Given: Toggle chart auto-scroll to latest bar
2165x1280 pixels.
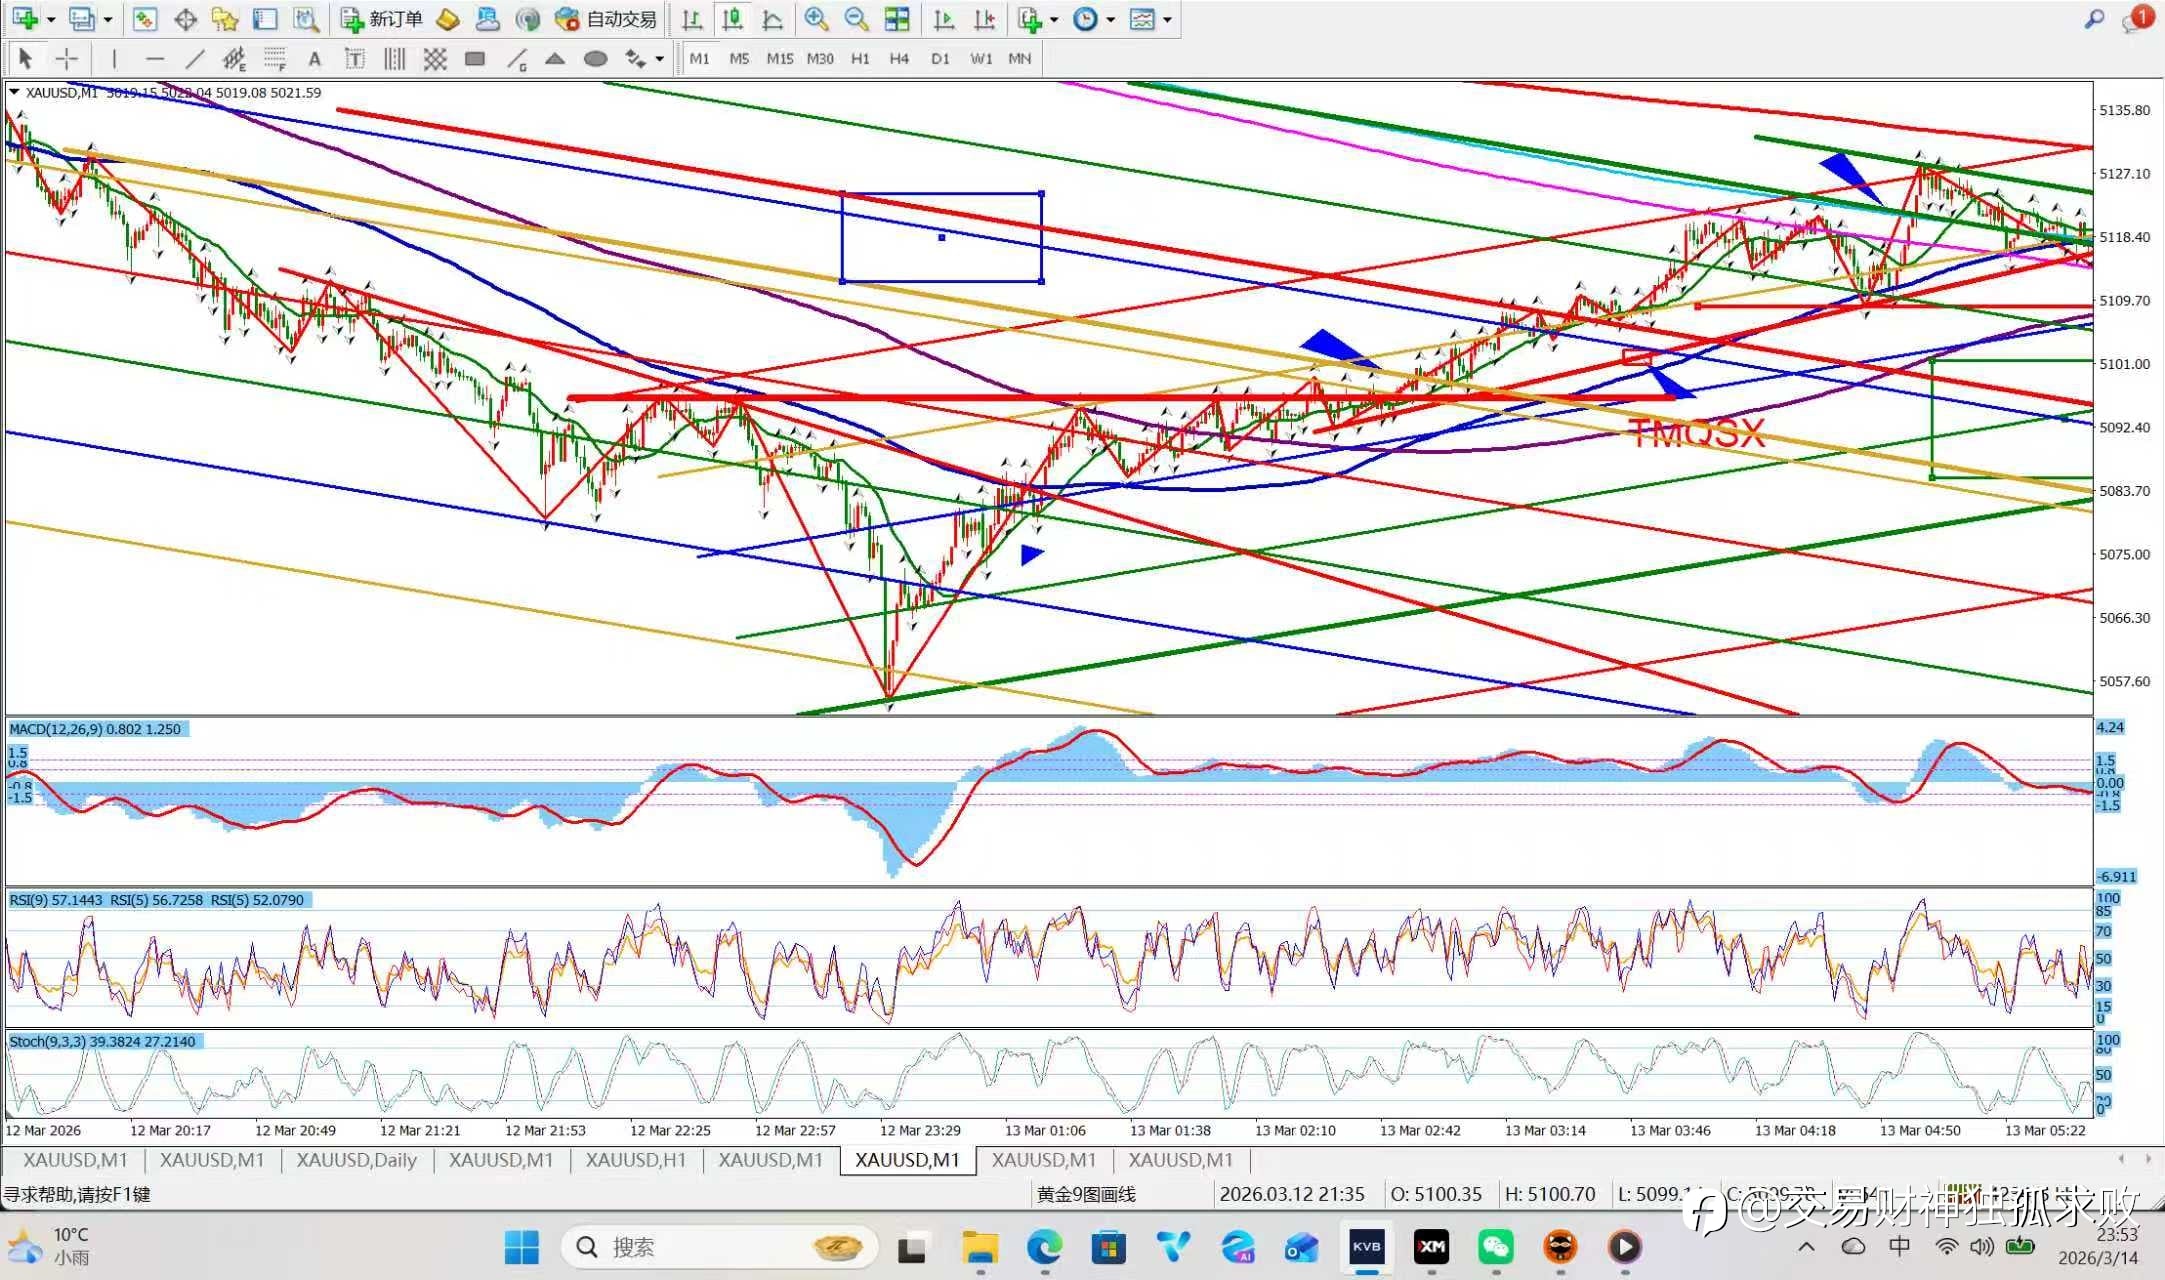Looking at the screenshot, I should coord(943,19).
